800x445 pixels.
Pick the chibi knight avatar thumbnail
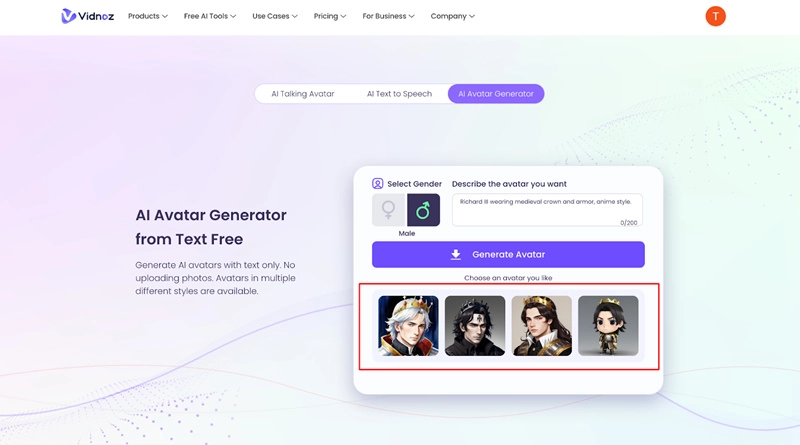pyautogui.click(x=608, y=326)
